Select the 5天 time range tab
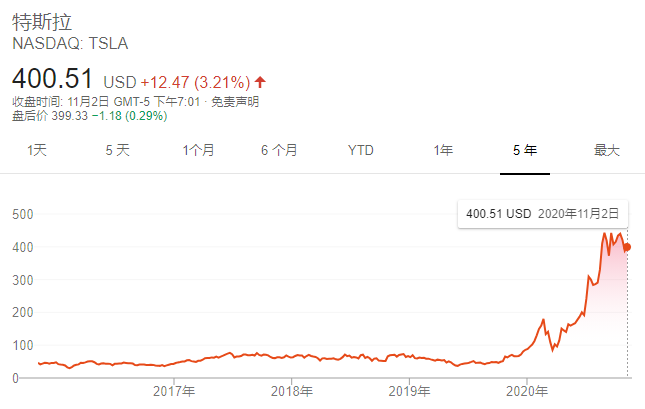645x409 pixels. [117, 150]
